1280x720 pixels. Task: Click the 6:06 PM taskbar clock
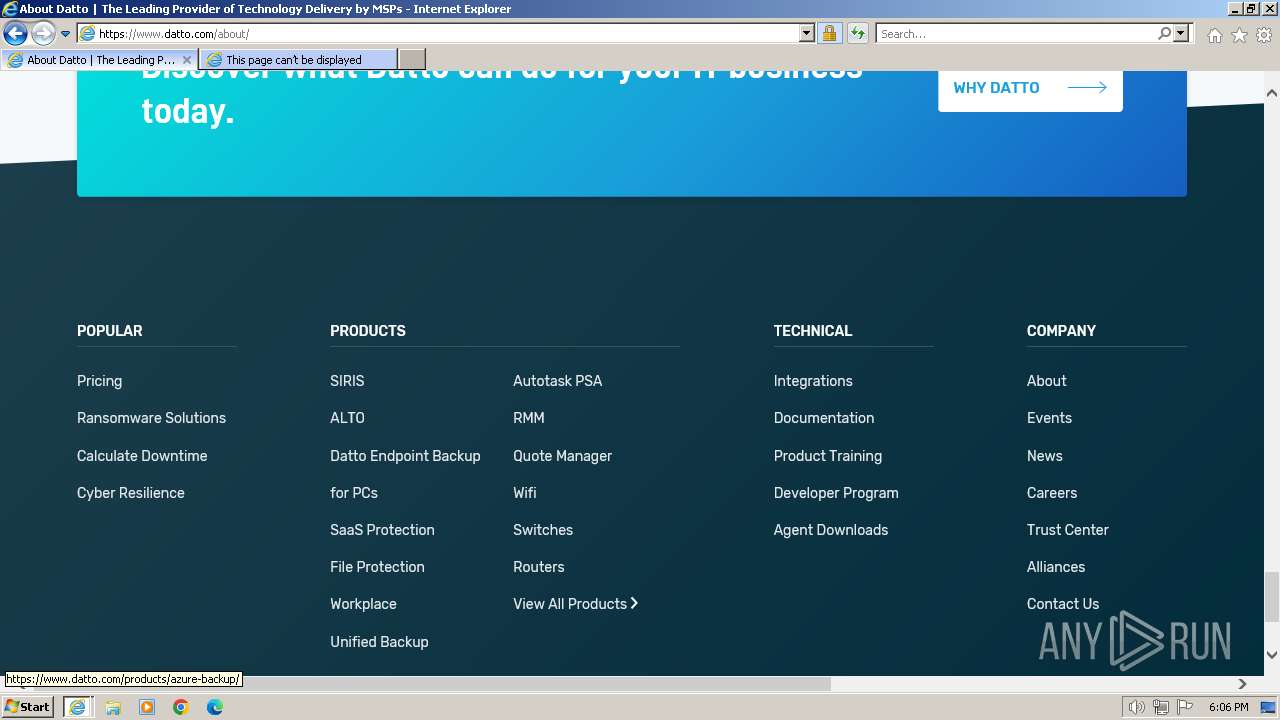coord(1228,707)
